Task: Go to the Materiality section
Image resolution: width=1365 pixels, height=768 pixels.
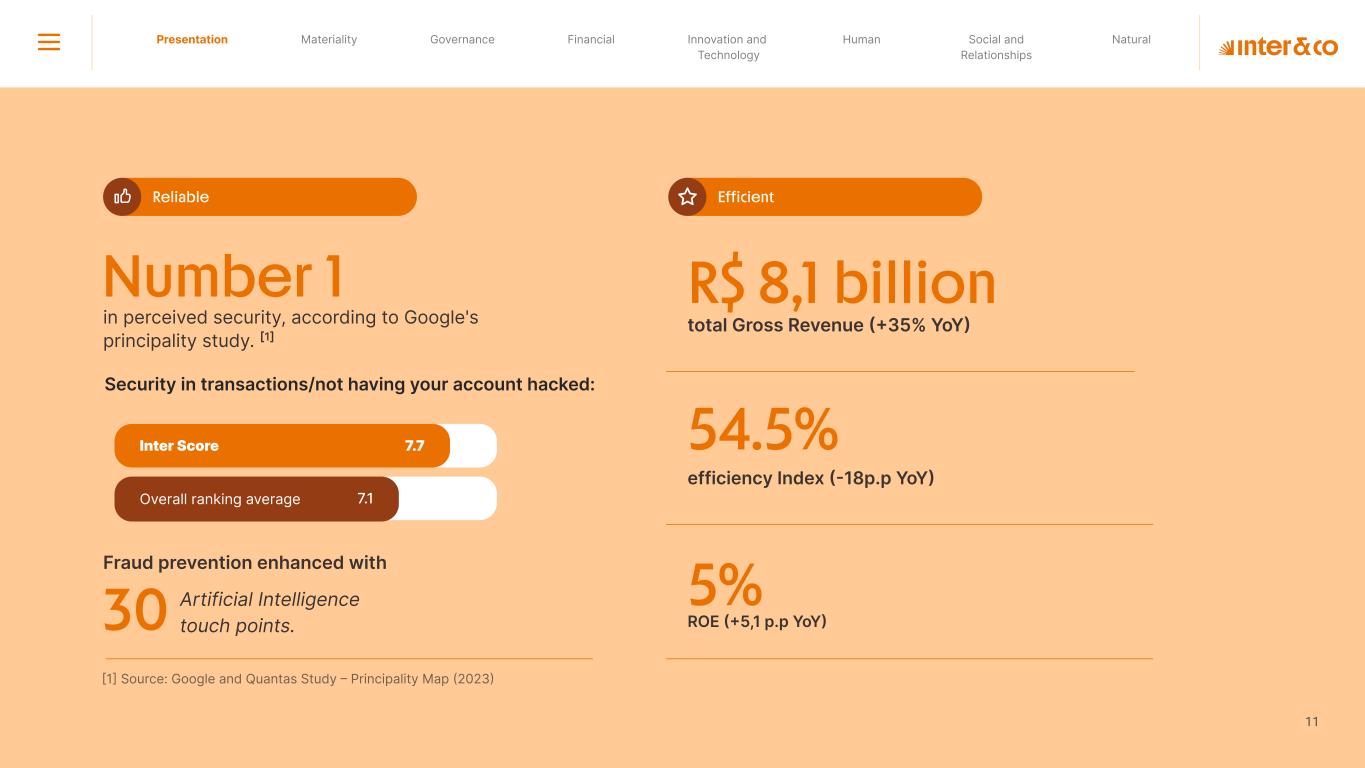Action: (x=329, y=40)
